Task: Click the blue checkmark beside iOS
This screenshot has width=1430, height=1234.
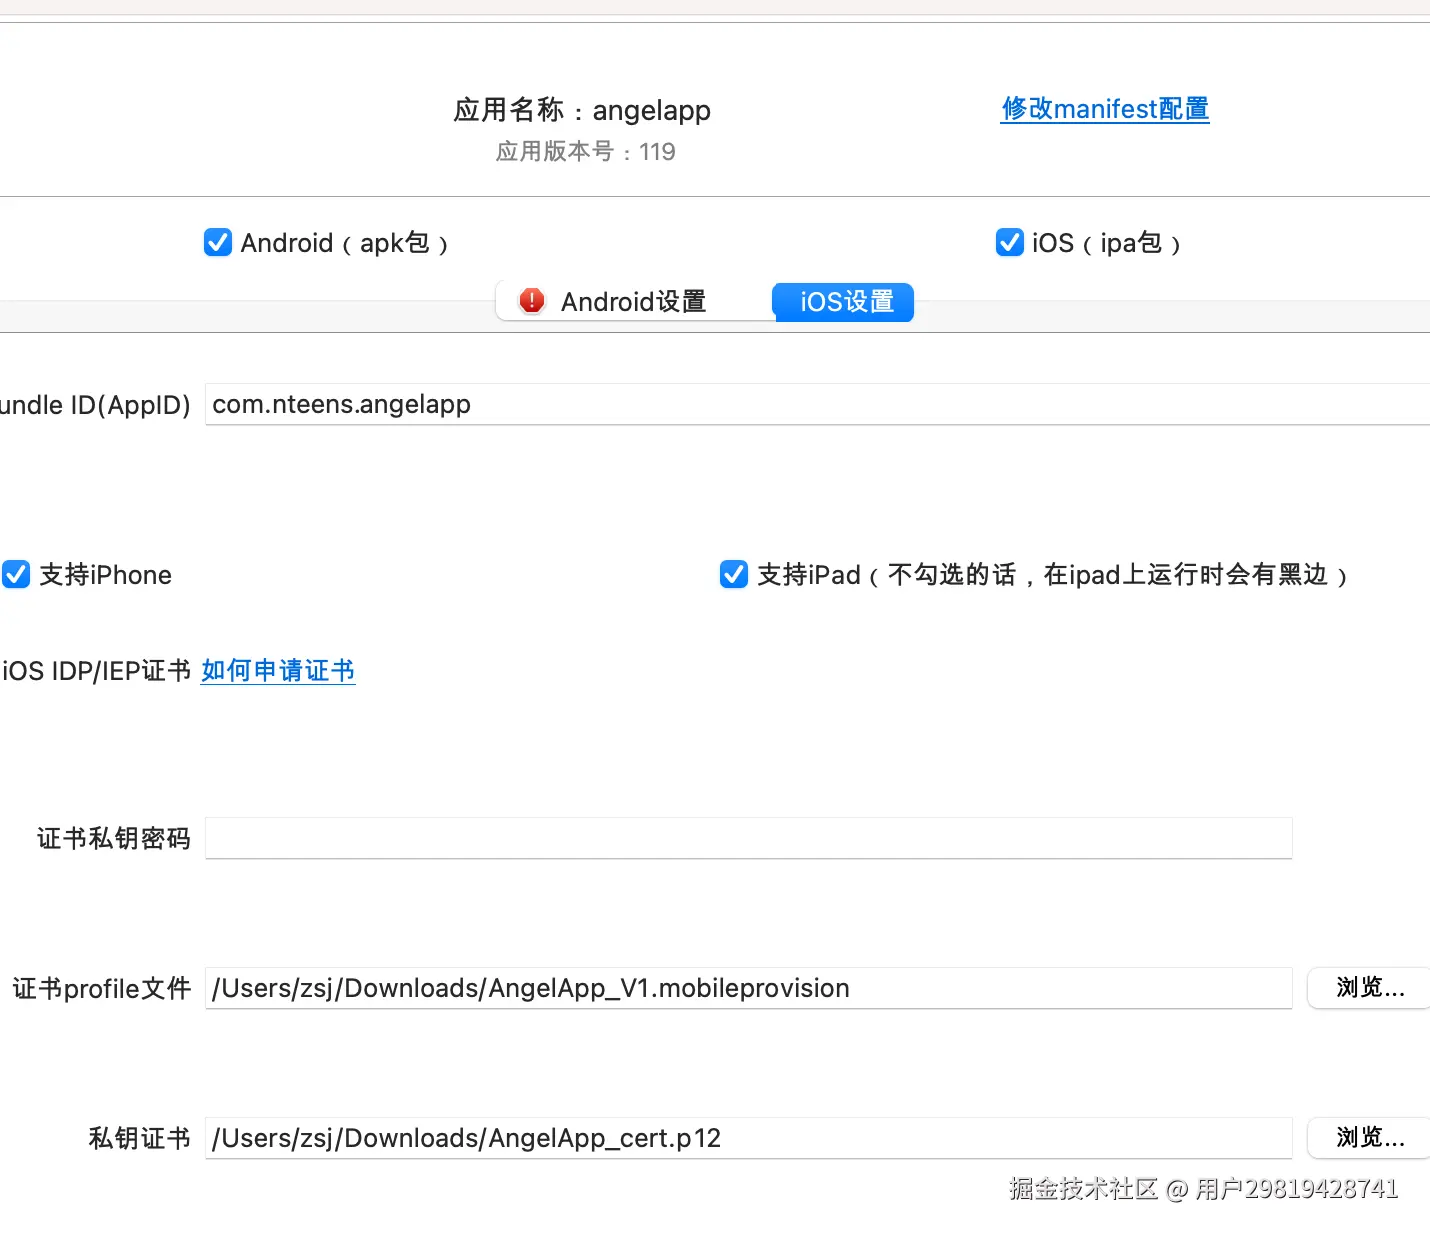Action: (1009, 242)
